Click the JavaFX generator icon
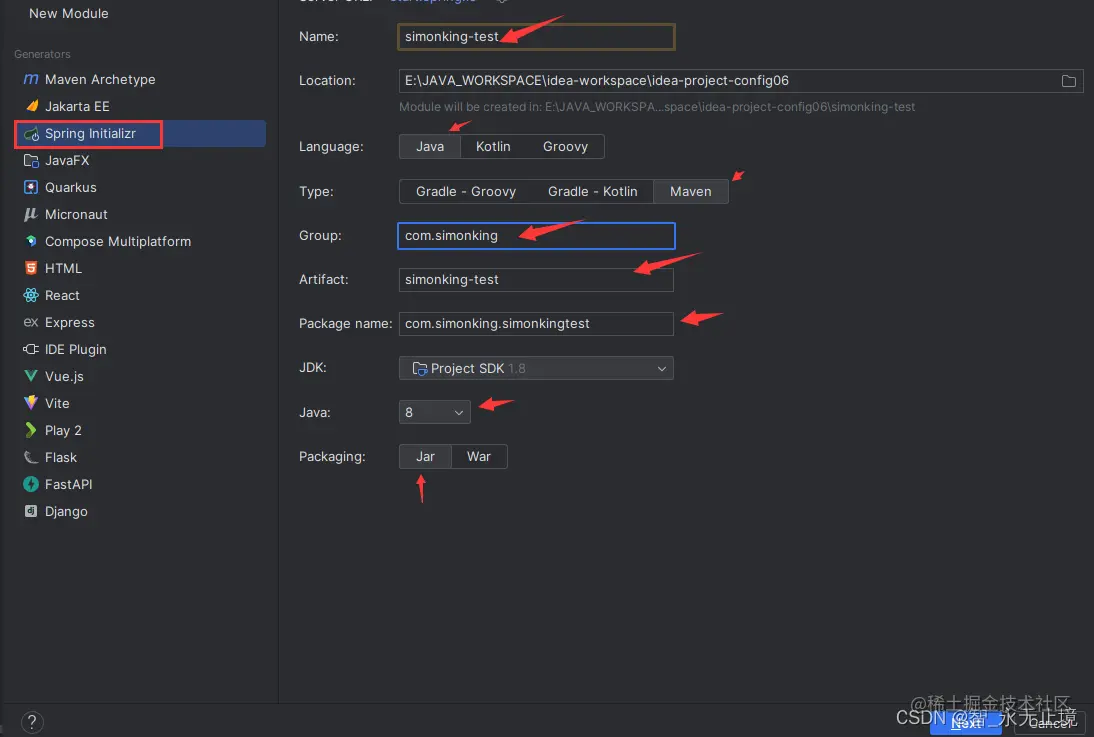Viewport: 1094px width, 737px height. [x=31, y=161]
